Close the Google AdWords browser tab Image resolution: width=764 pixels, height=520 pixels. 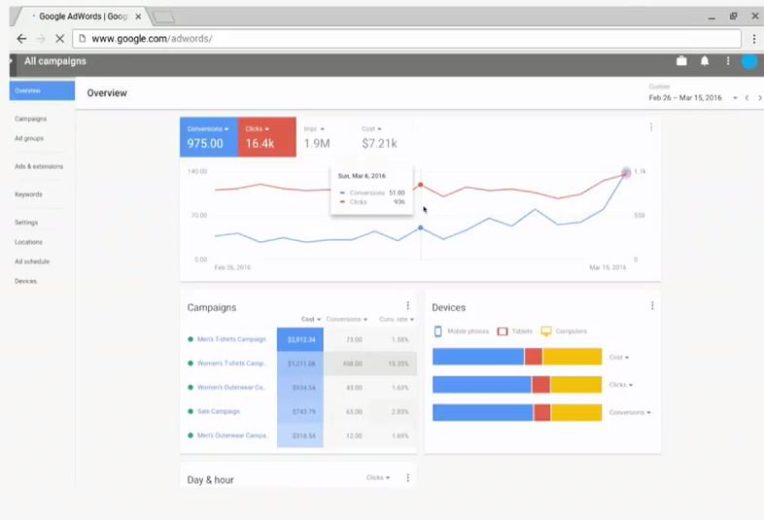(x=138, y=17)
